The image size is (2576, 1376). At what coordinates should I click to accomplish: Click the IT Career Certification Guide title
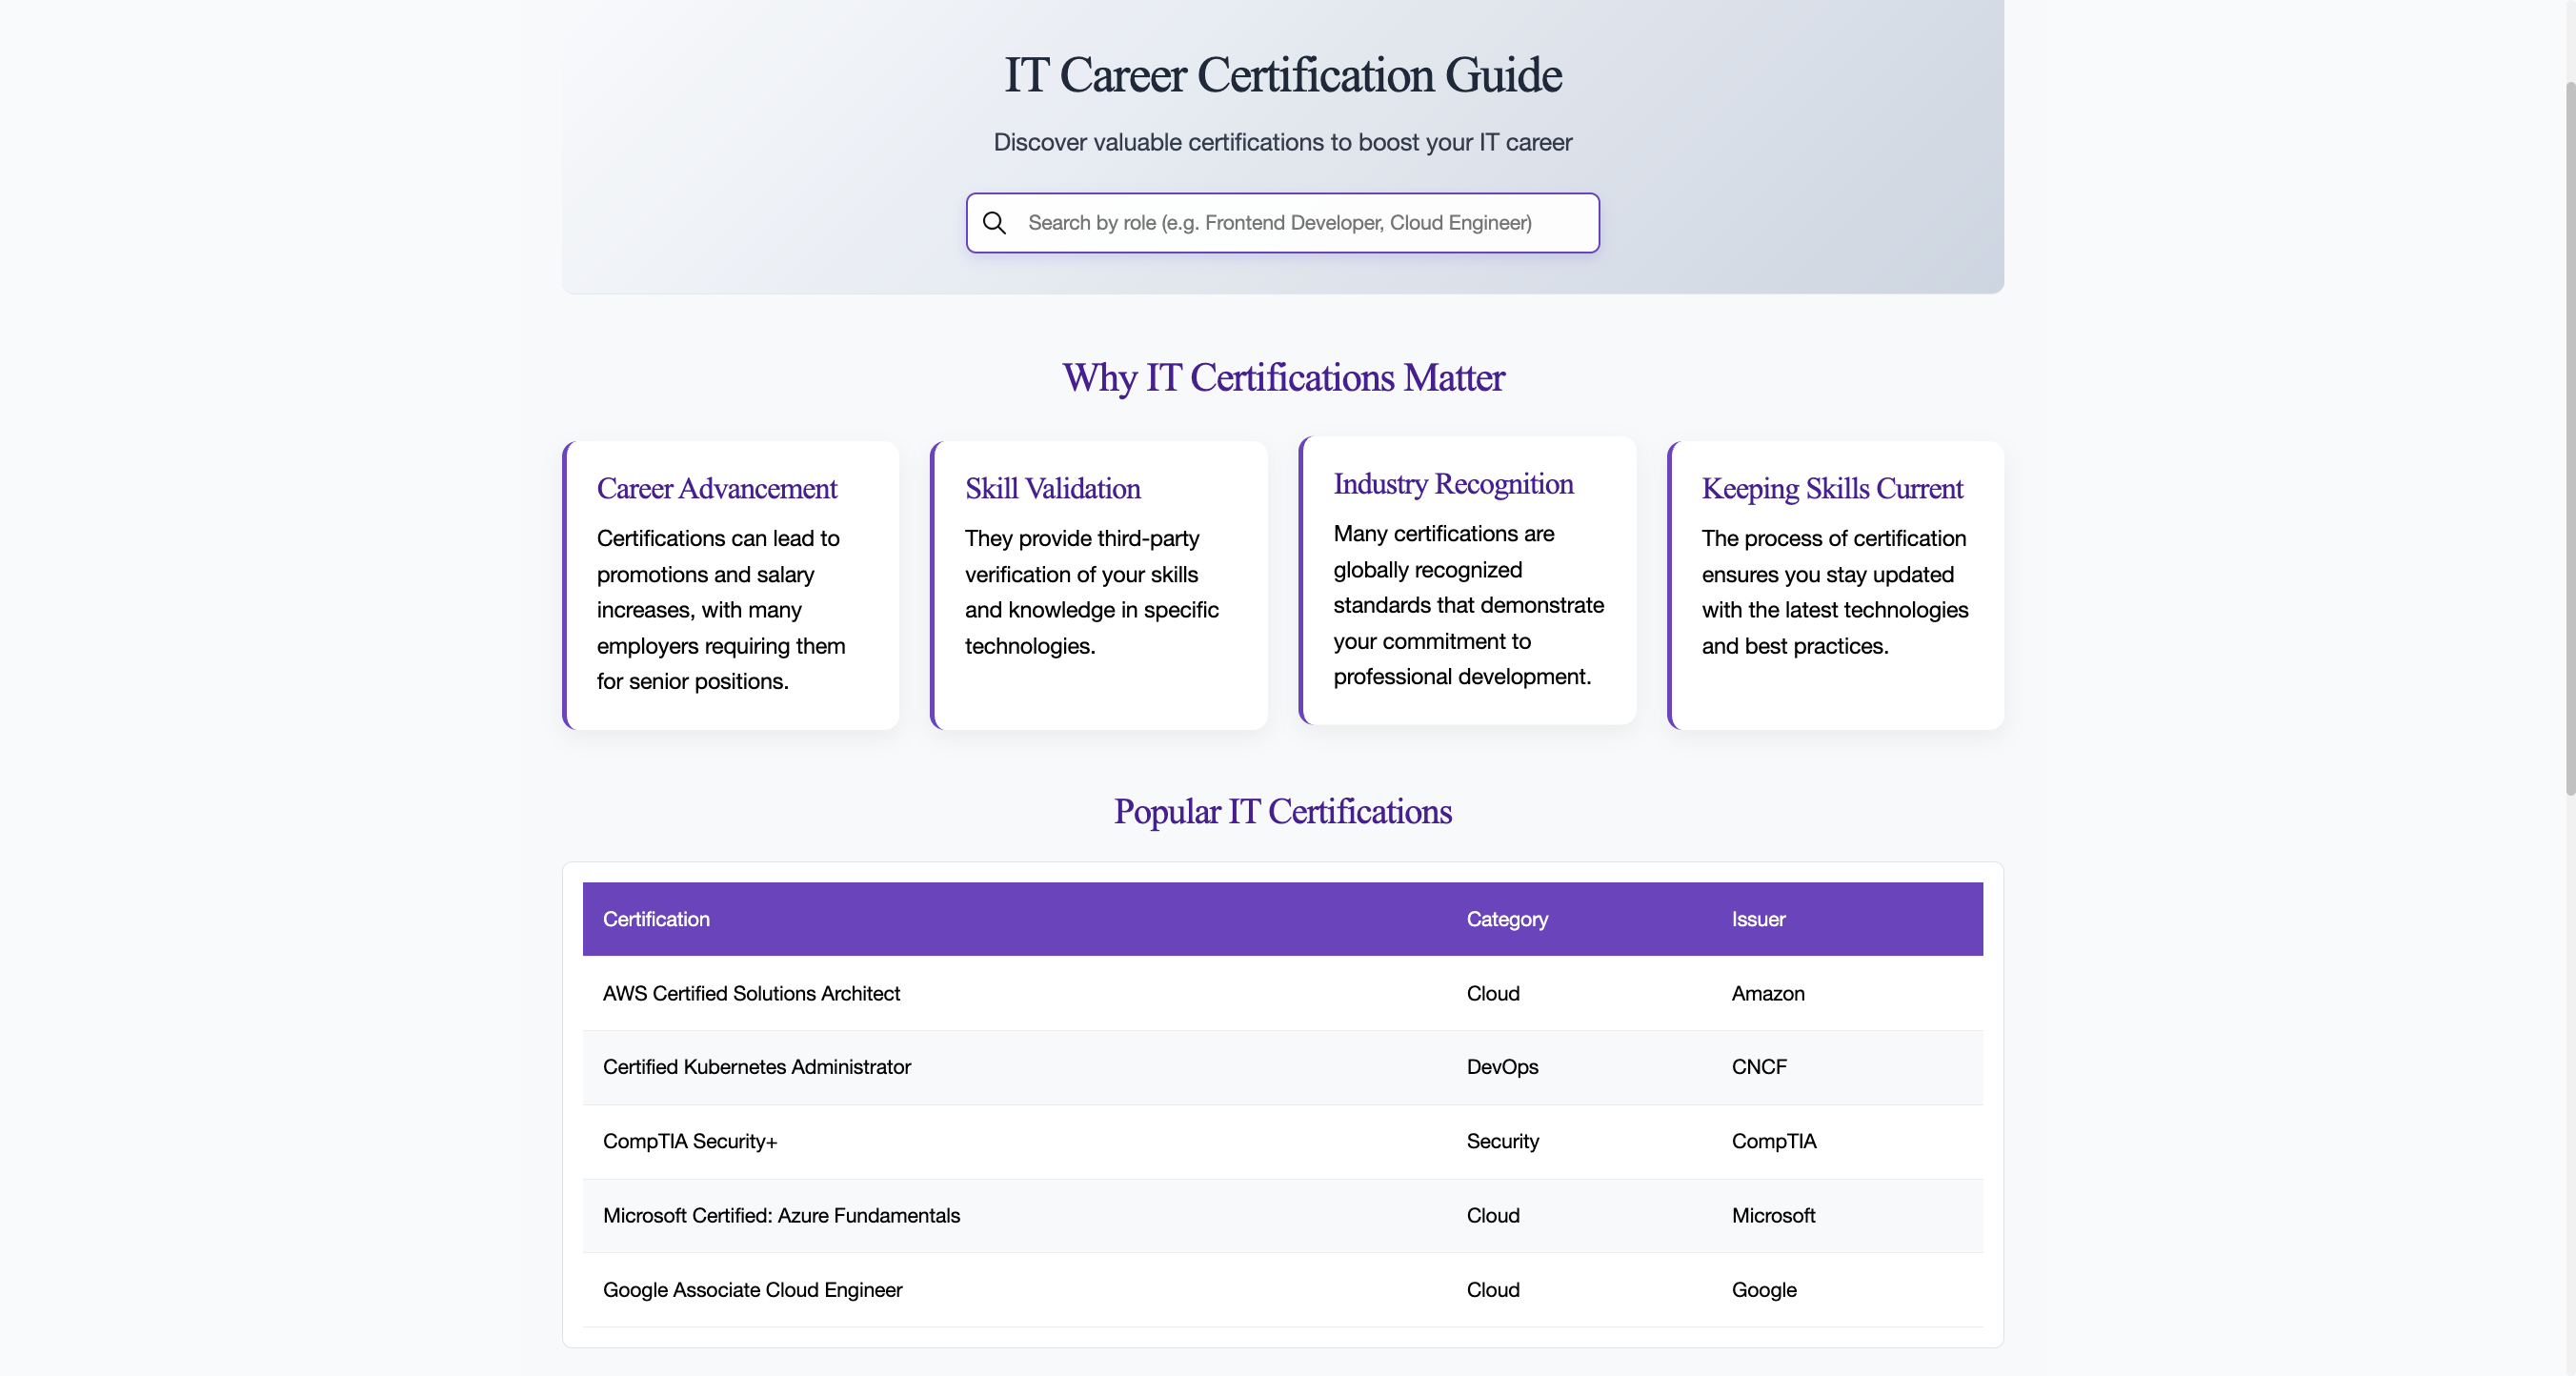(x=1282, y=75)
